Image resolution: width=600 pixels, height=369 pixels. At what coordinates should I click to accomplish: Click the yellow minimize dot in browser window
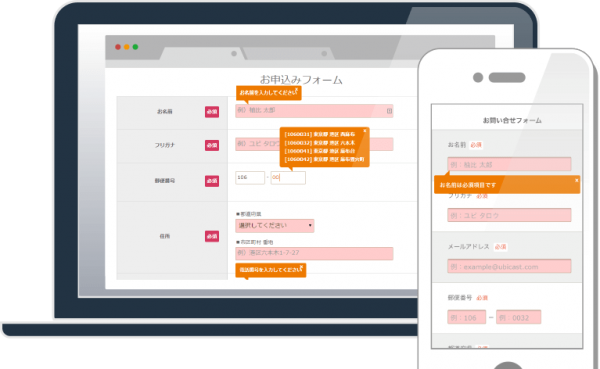[x=127, y=47]
